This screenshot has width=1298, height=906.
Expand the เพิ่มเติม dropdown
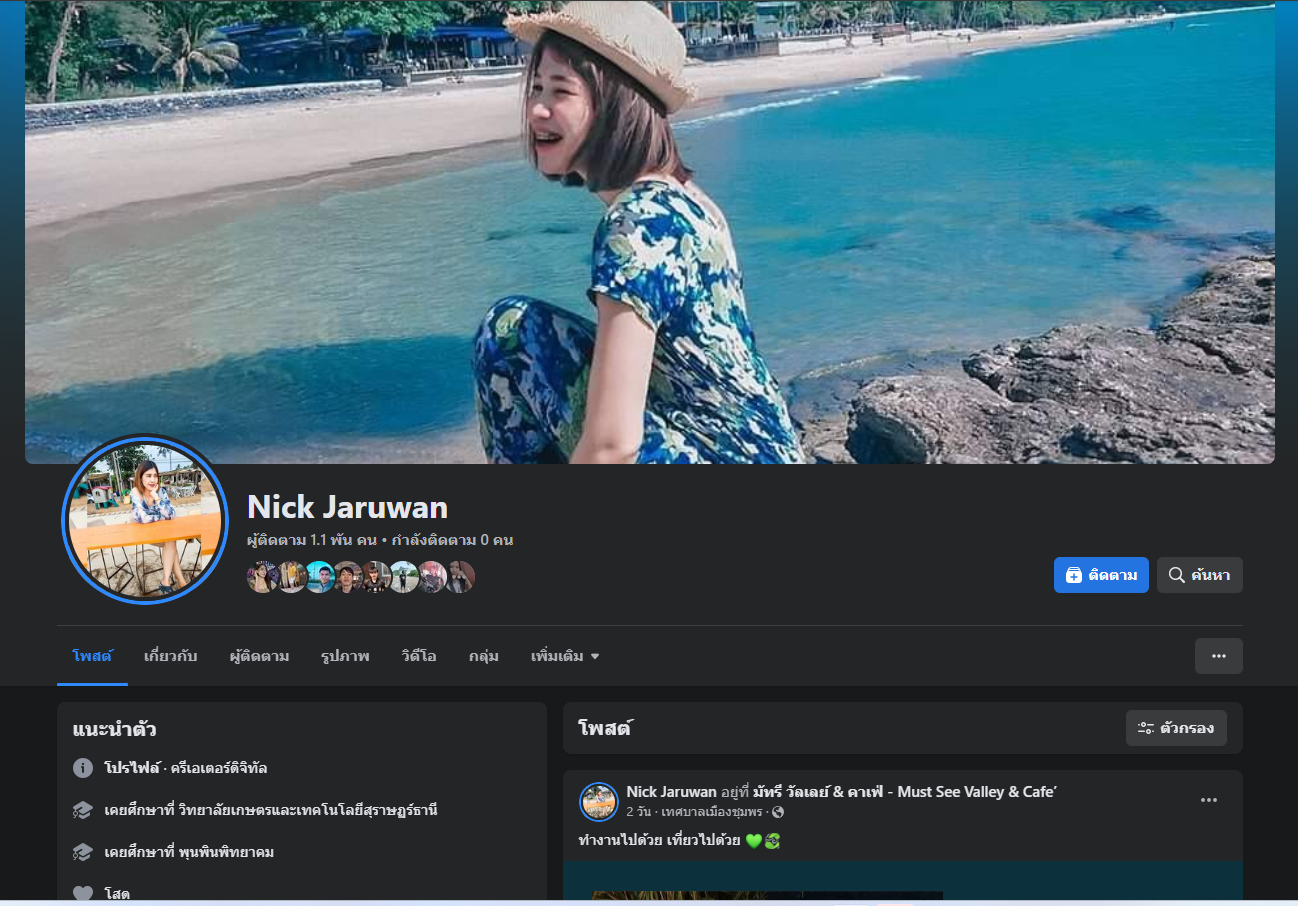[565, 656]
